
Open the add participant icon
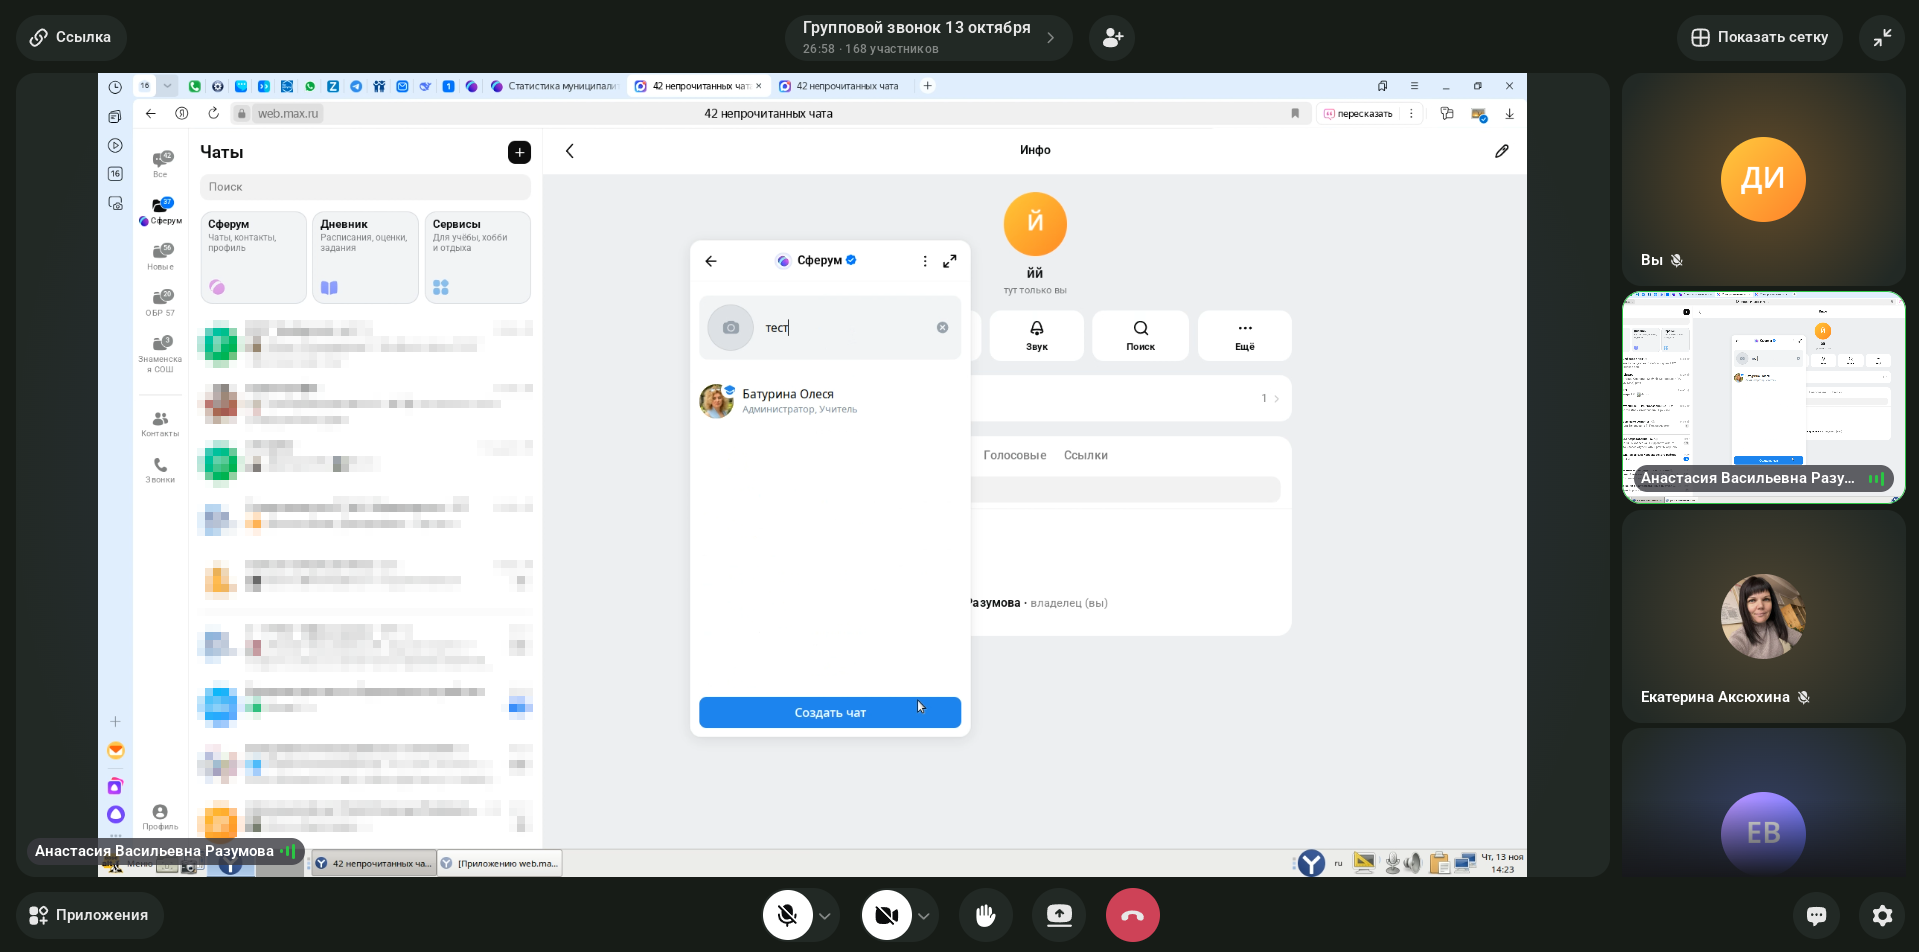pos(1112,38)
